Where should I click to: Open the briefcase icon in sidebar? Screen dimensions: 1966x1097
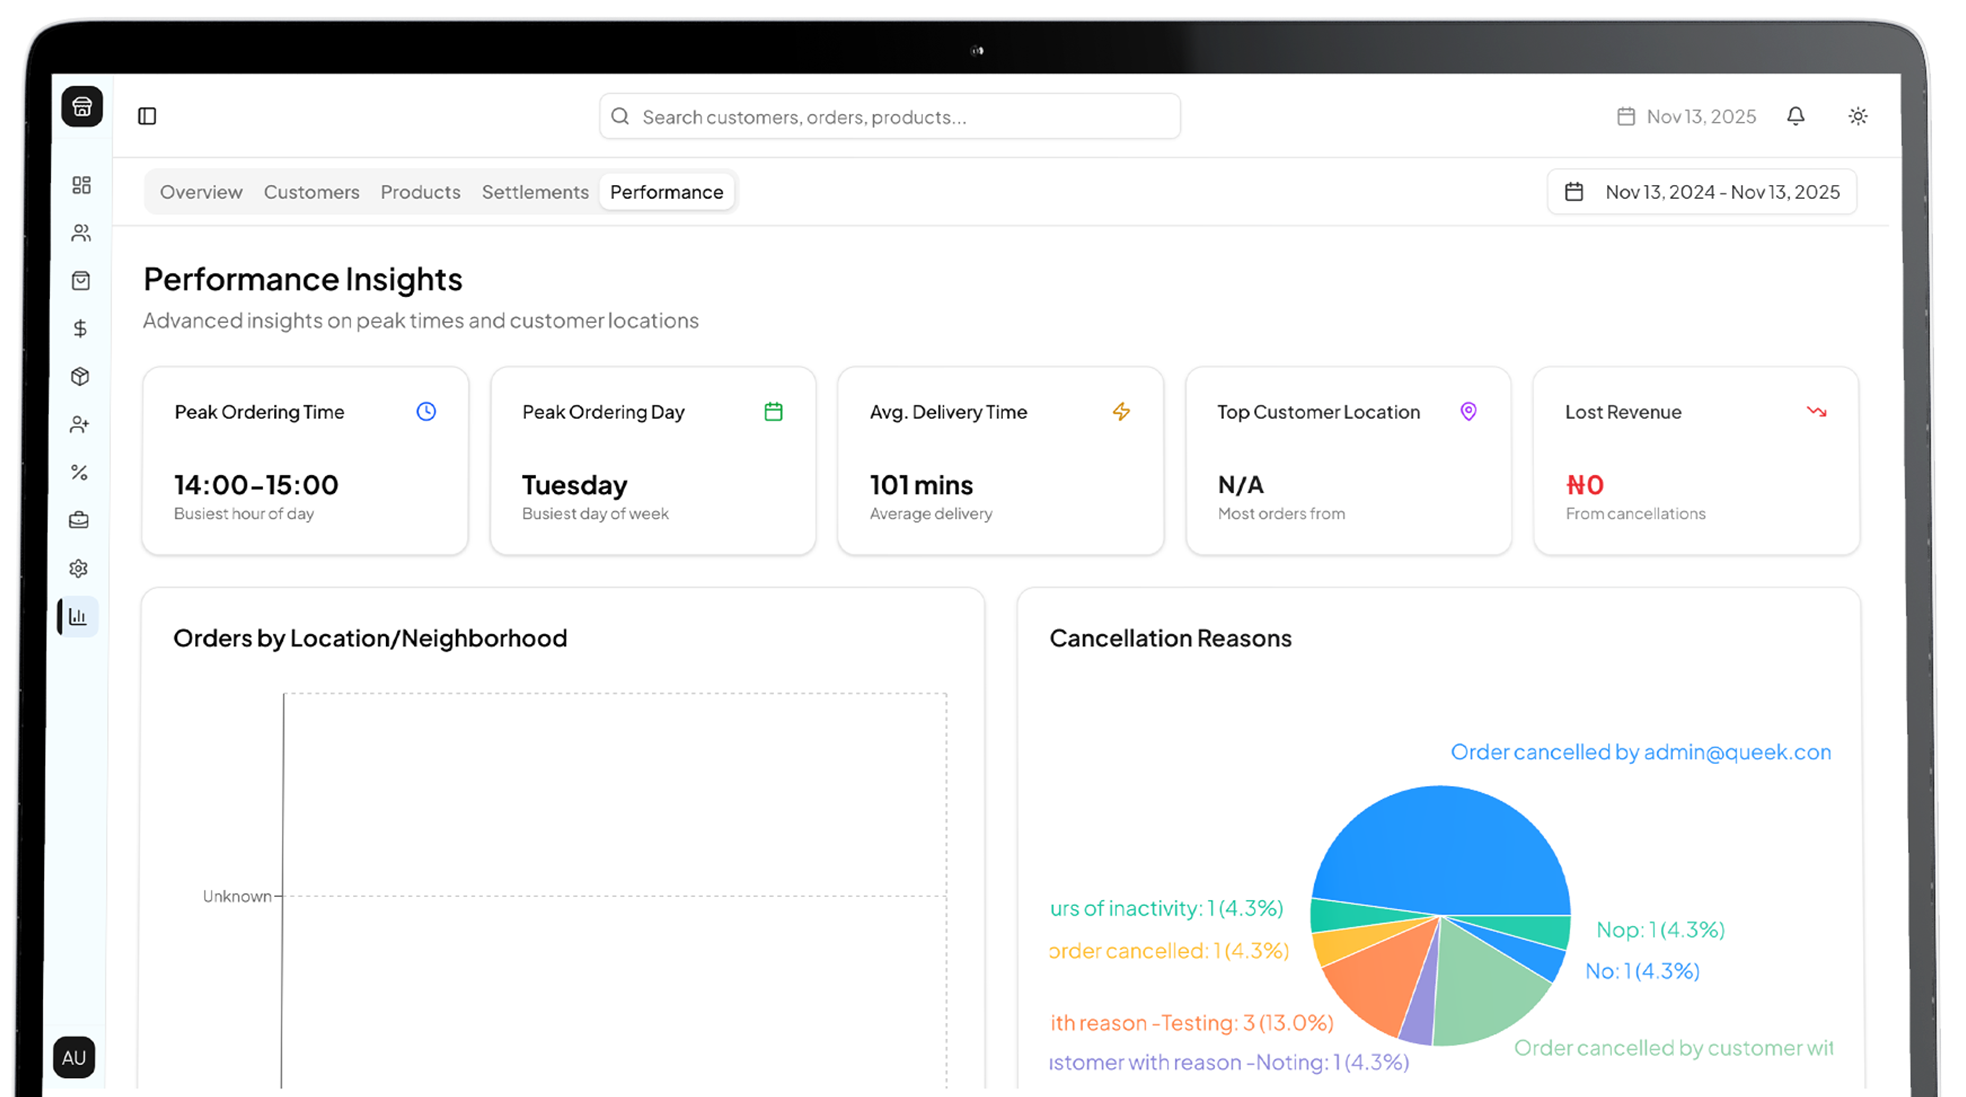[79, 520]
